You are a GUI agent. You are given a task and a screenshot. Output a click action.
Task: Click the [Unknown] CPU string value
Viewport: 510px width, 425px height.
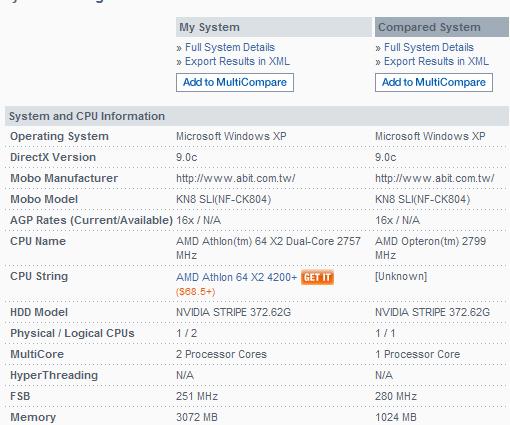point(401,276)
